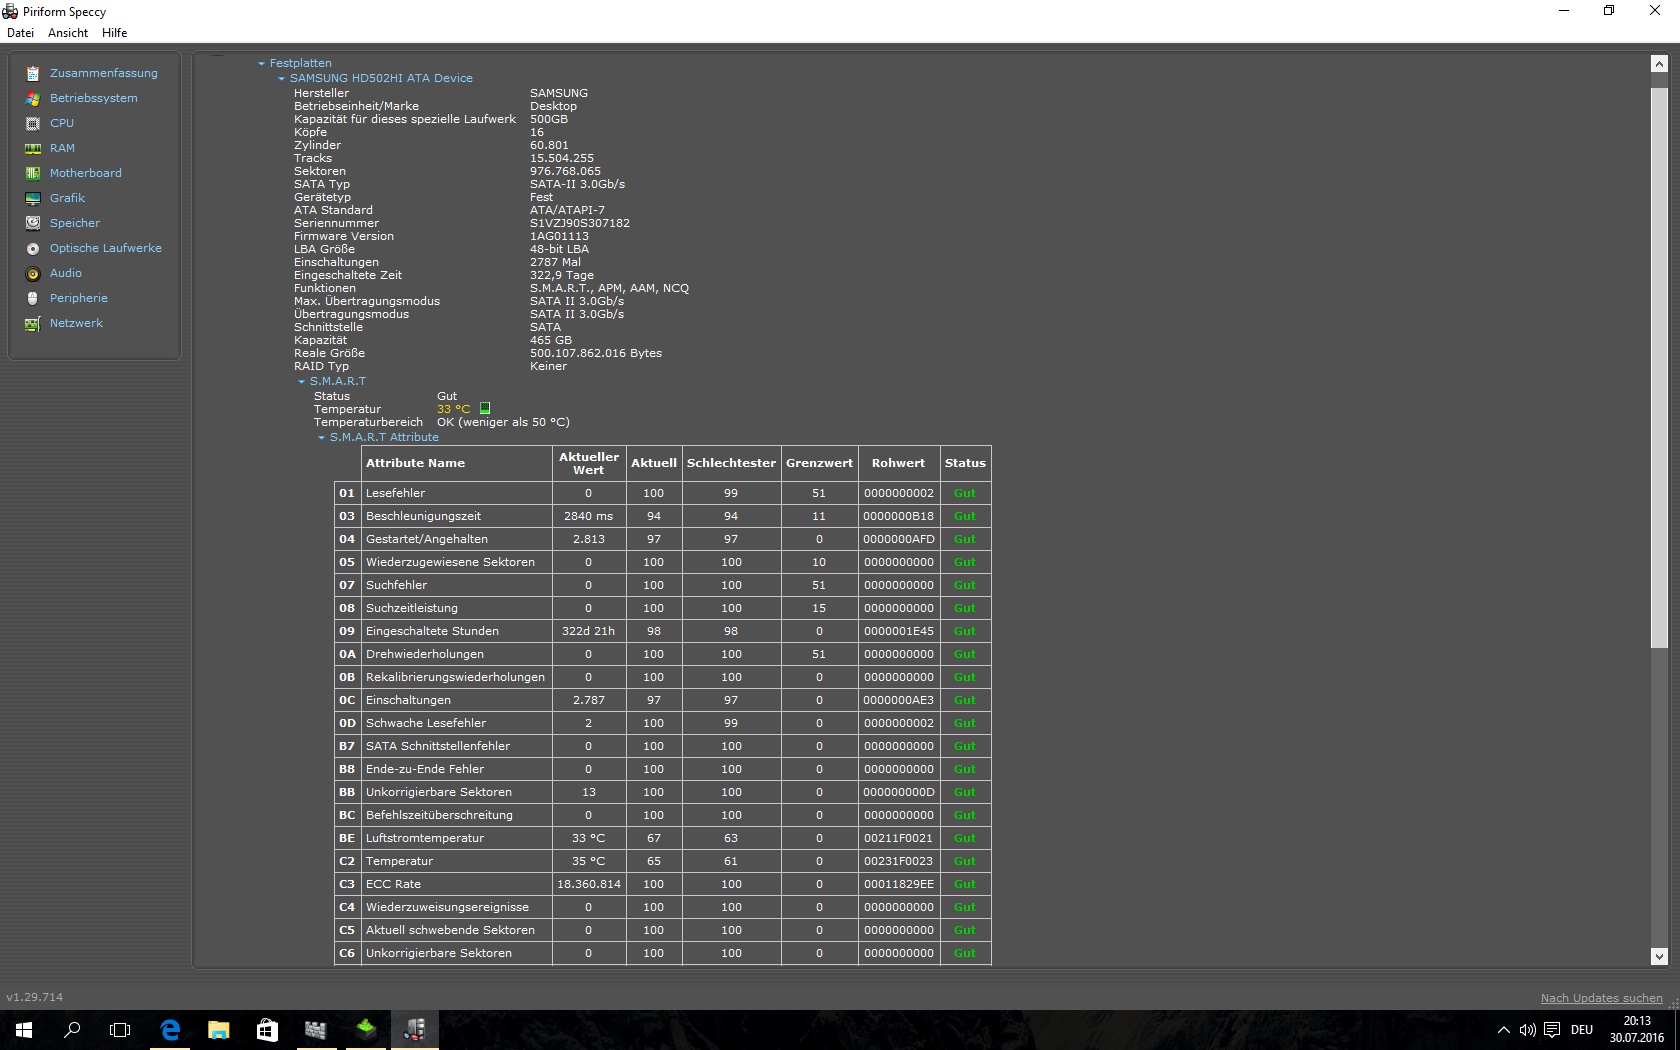Click the Motherboard icon in sidebar
This screenshot has width=1680, height=1050.
33,173
